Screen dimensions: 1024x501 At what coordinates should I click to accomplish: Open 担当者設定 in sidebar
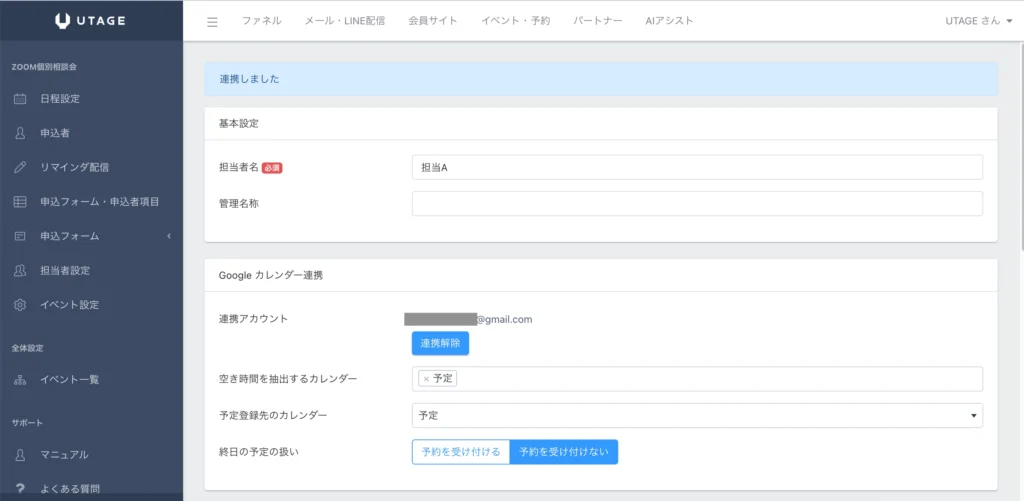coord(65,270)
